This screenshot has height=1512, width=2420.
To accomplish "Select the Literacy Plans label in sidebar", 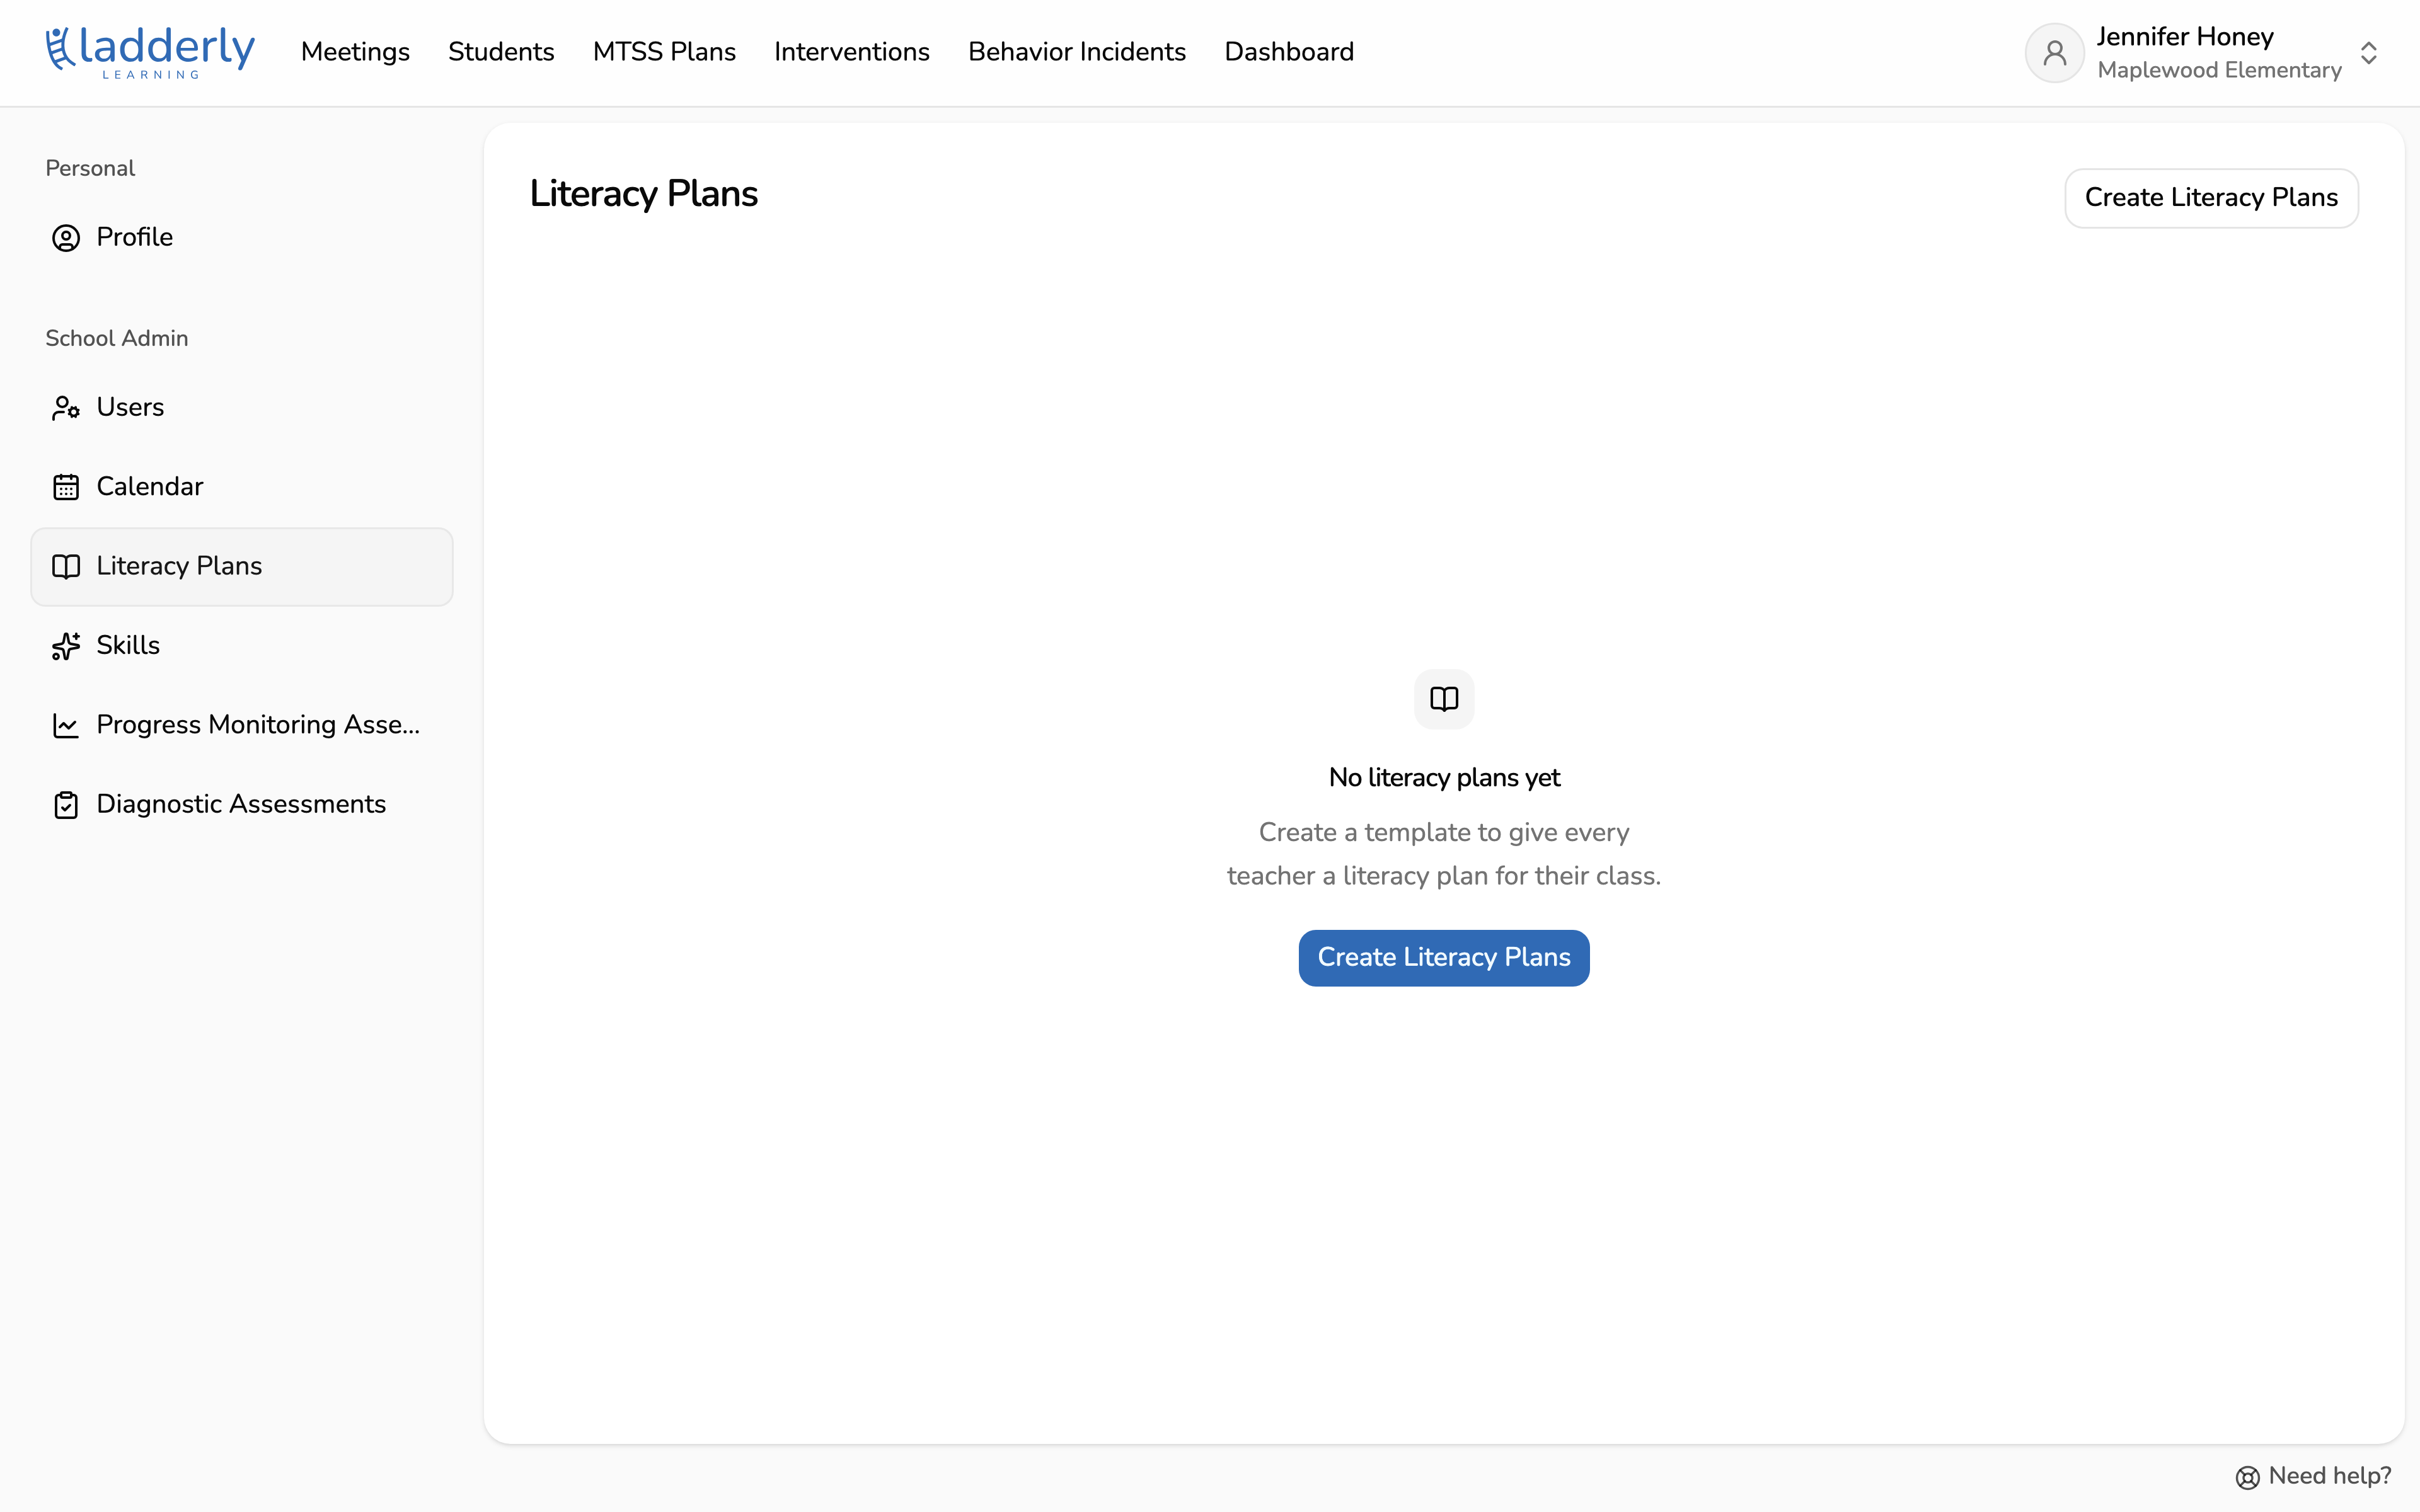I will coord(179,566).
